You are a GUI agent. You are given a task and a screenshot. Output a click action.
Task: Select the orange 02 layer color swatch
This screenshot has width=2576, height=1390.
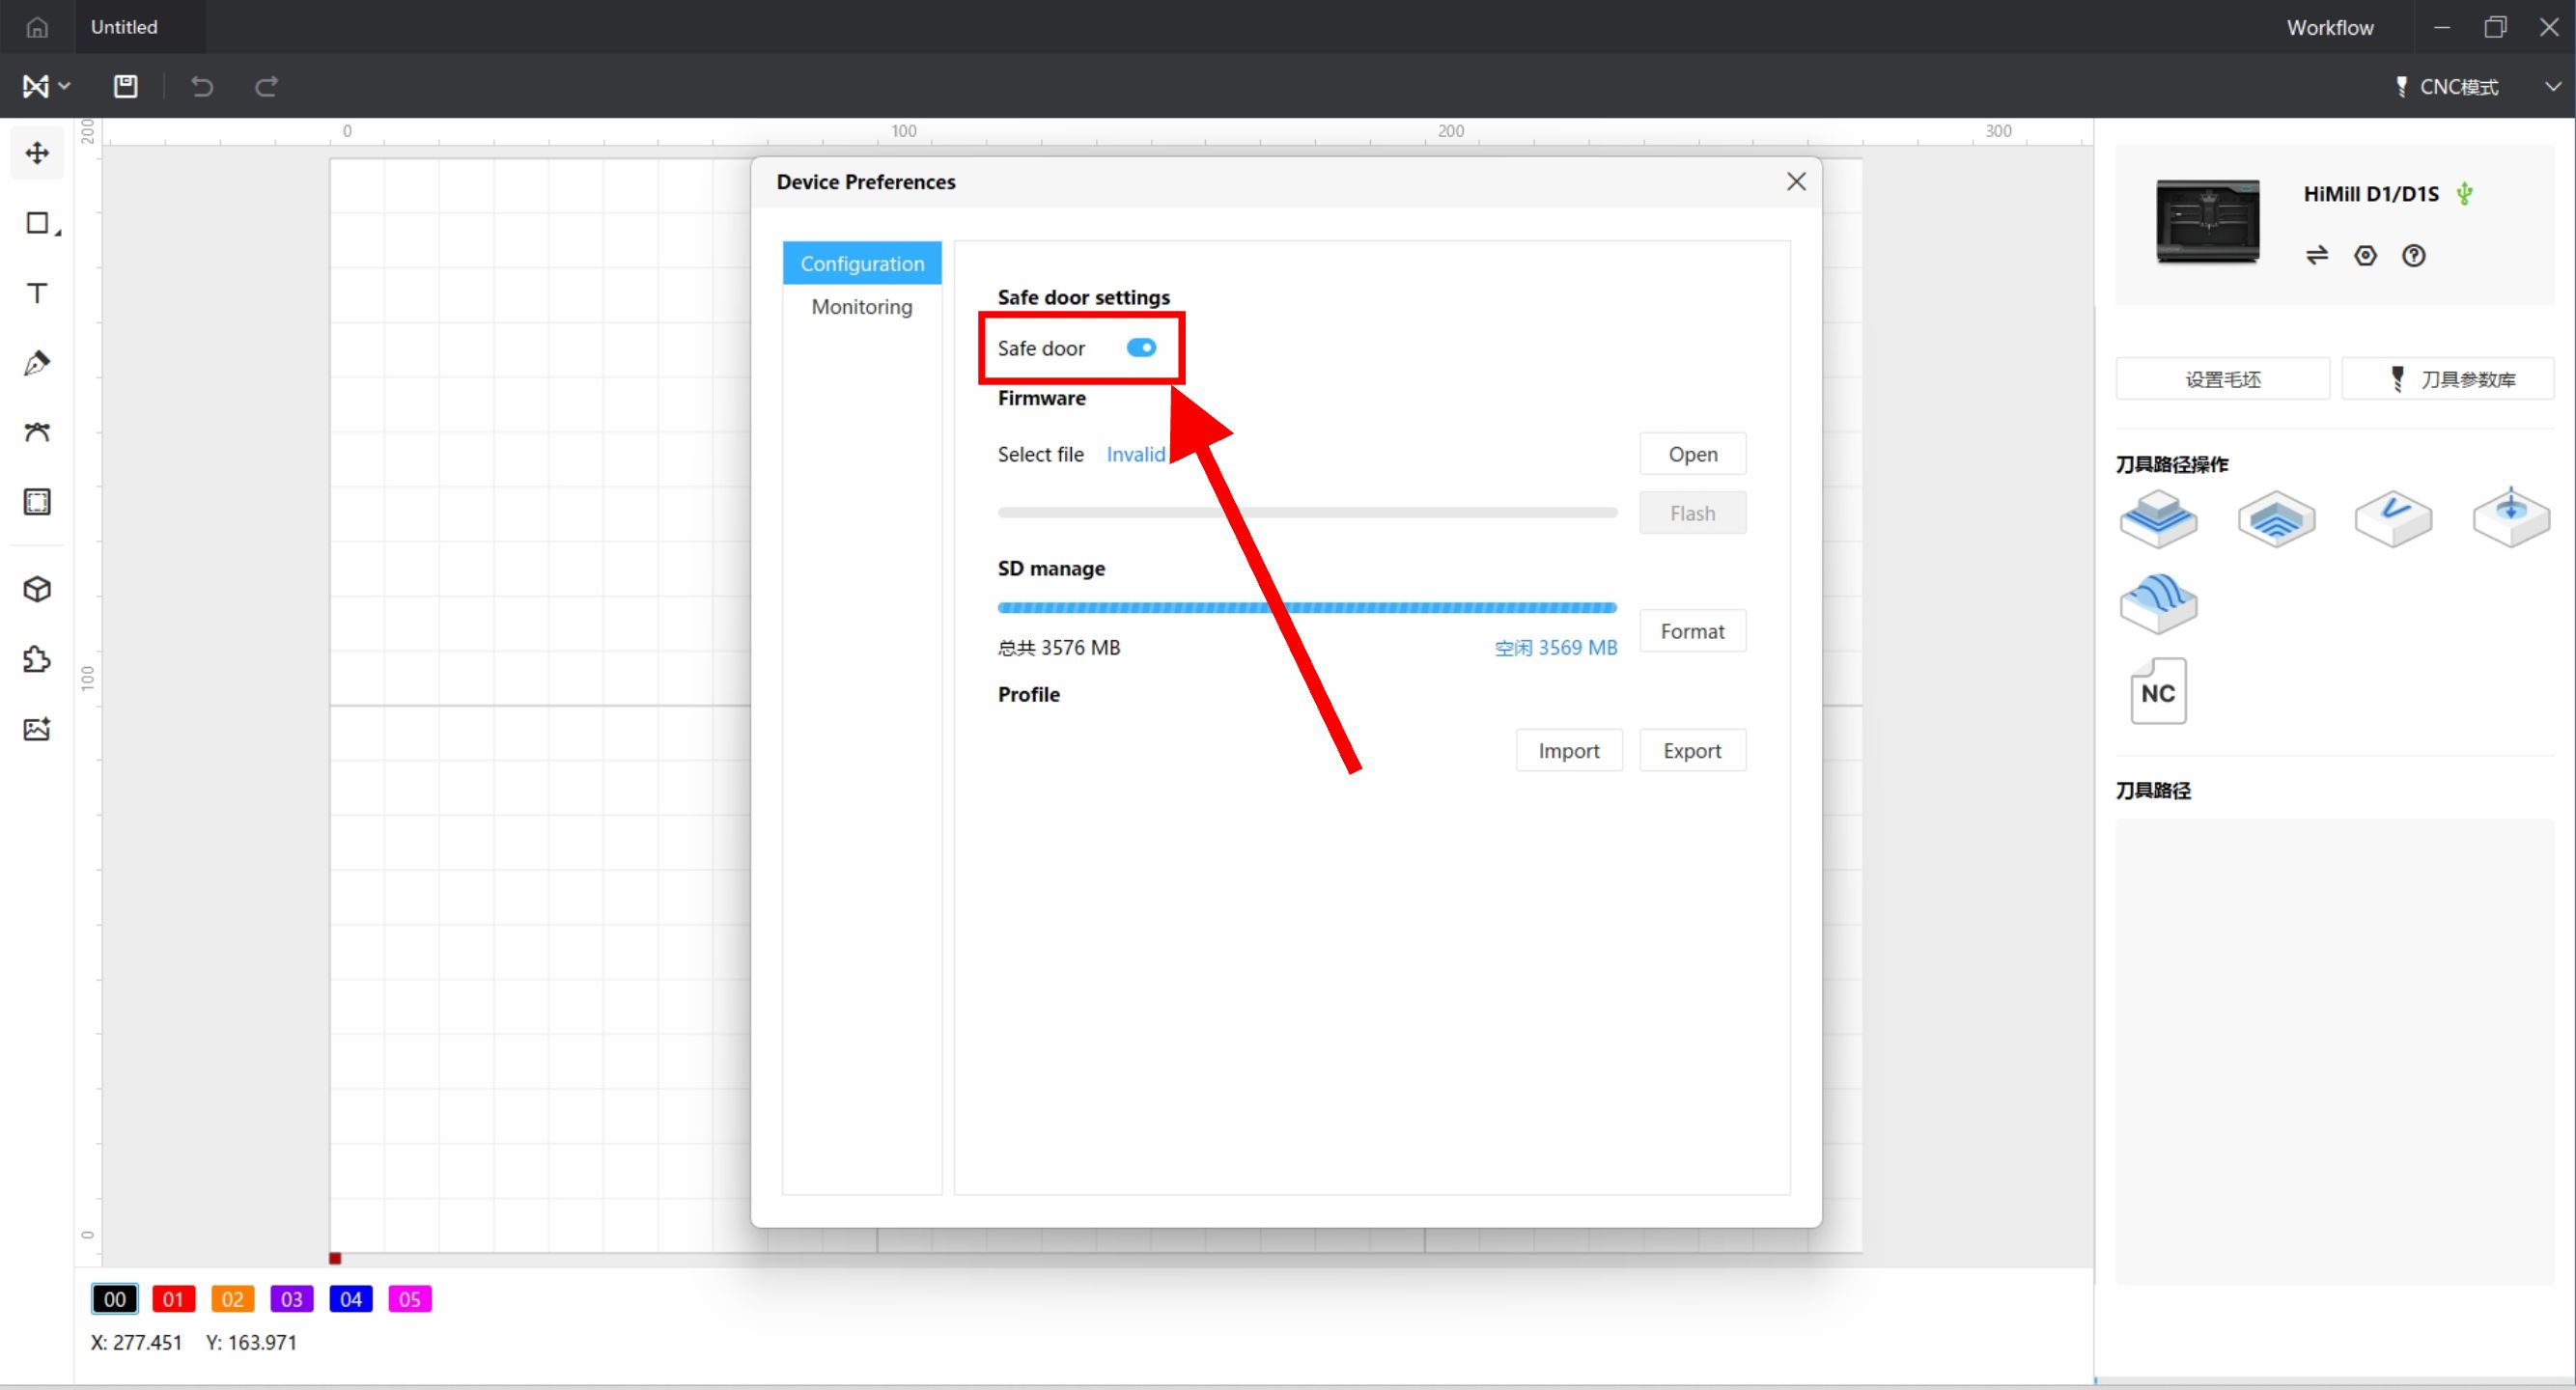point(232,1299)
